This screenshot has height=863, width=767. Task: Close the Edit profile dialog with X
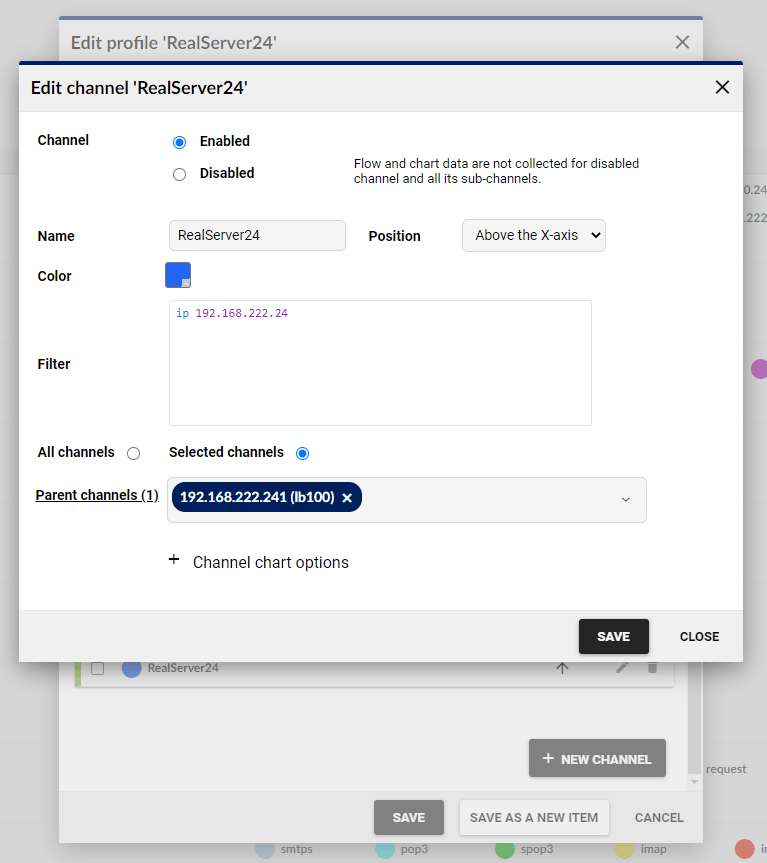coord(682,42)
